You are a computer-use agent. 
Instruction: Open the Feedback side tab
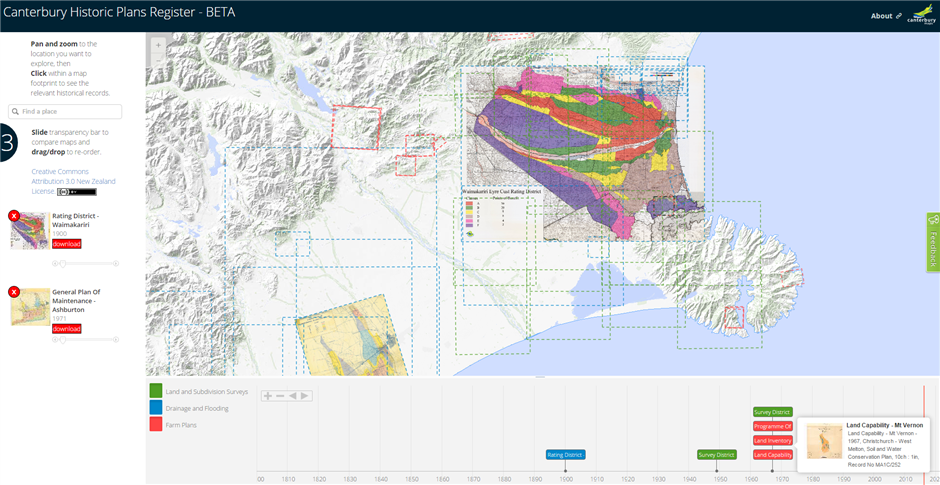click(x=933, y=242)
